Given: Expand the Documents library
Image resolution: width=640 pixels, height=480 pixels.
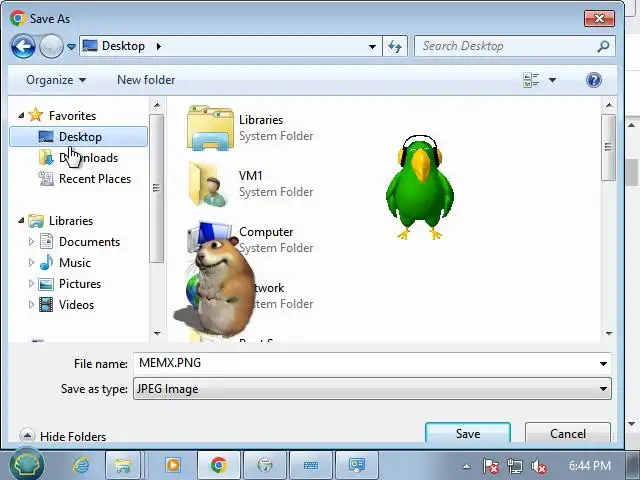Looking at the screenshot, I should pyautogui.click(x=31, y=242).
